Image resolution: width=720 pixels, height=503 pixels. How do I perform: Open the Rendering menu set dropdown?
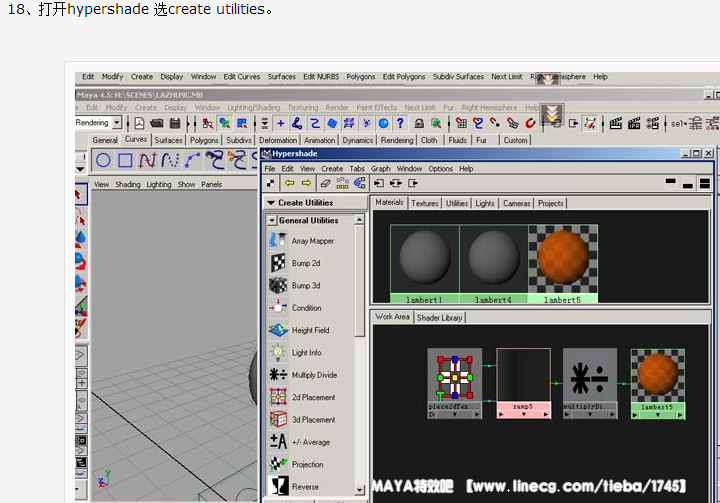coord(116,123)
